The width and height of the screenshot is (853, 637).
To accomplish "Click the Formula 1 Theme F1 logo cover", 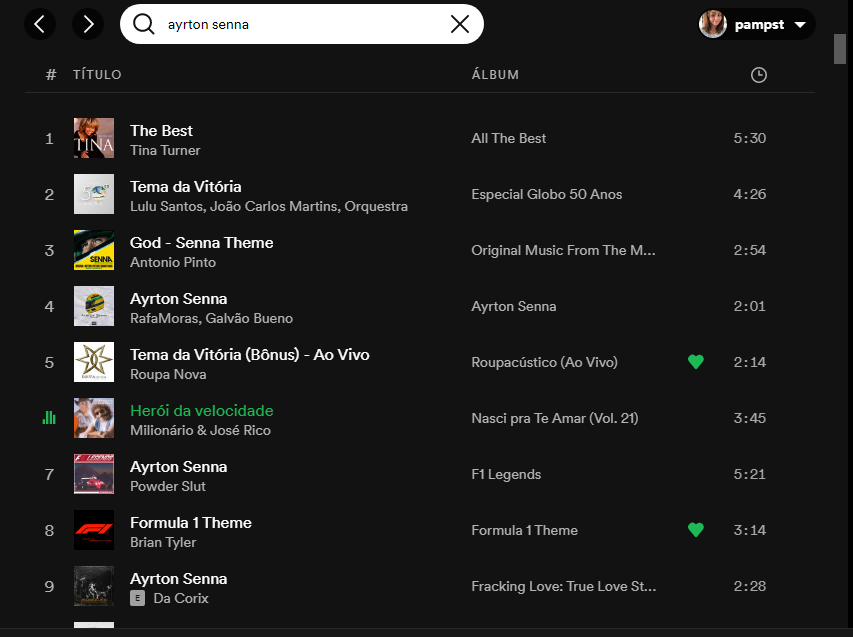I will [94, 530].
